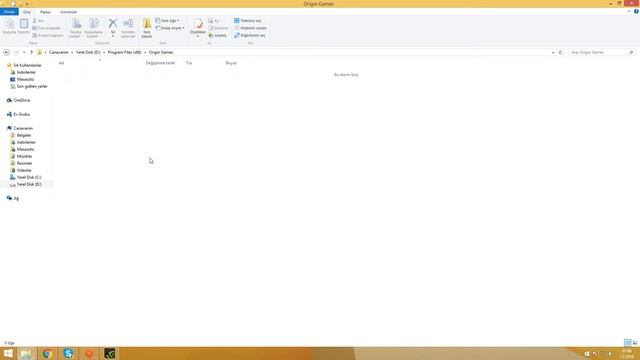The width and height of the screenshot is (640, 360).
Task: Click the Kısayol yapıştır ribbon item
Action: 48,36
